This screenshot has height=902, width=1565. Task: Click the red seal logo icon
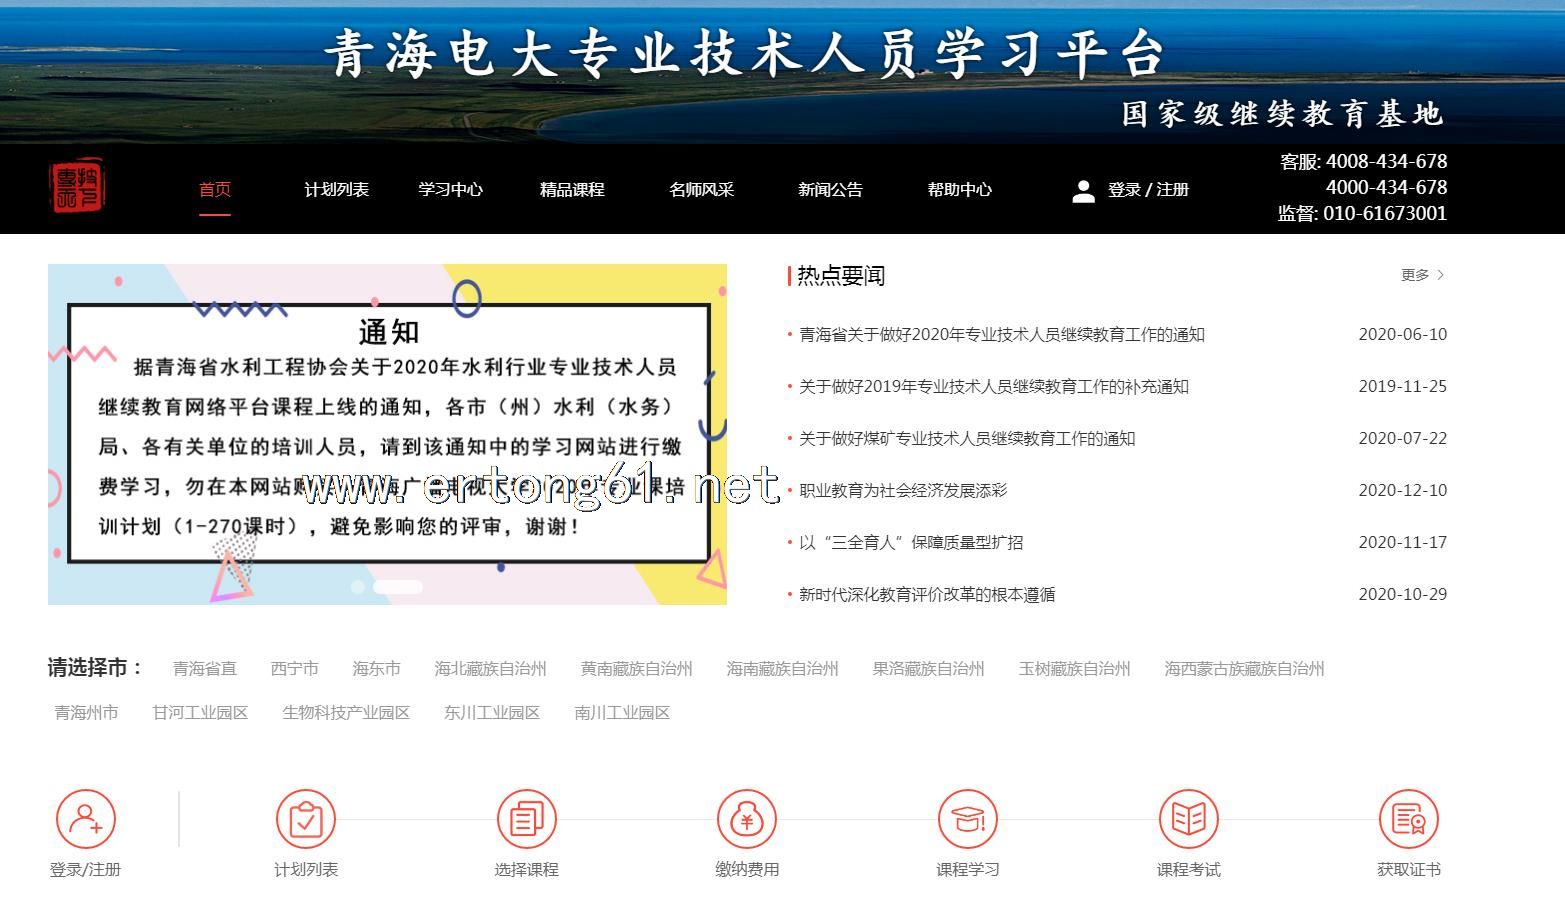coord(77,187)
